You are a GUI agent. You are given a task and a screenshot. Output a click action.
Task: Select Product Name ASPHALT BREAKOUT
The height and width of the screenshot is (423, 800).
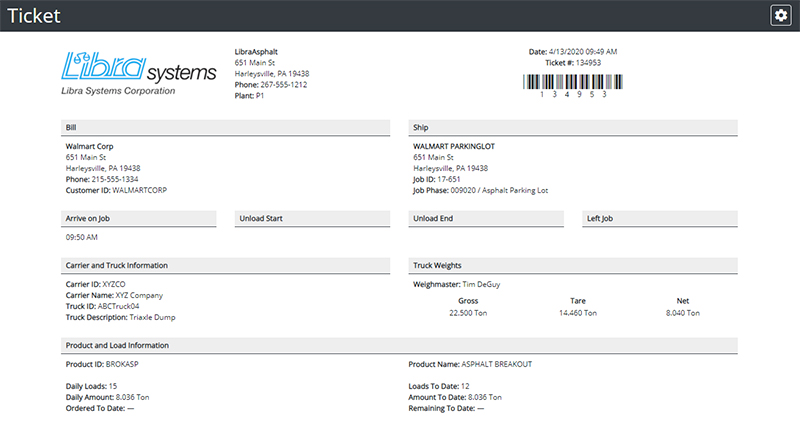(x=470, y=364)
